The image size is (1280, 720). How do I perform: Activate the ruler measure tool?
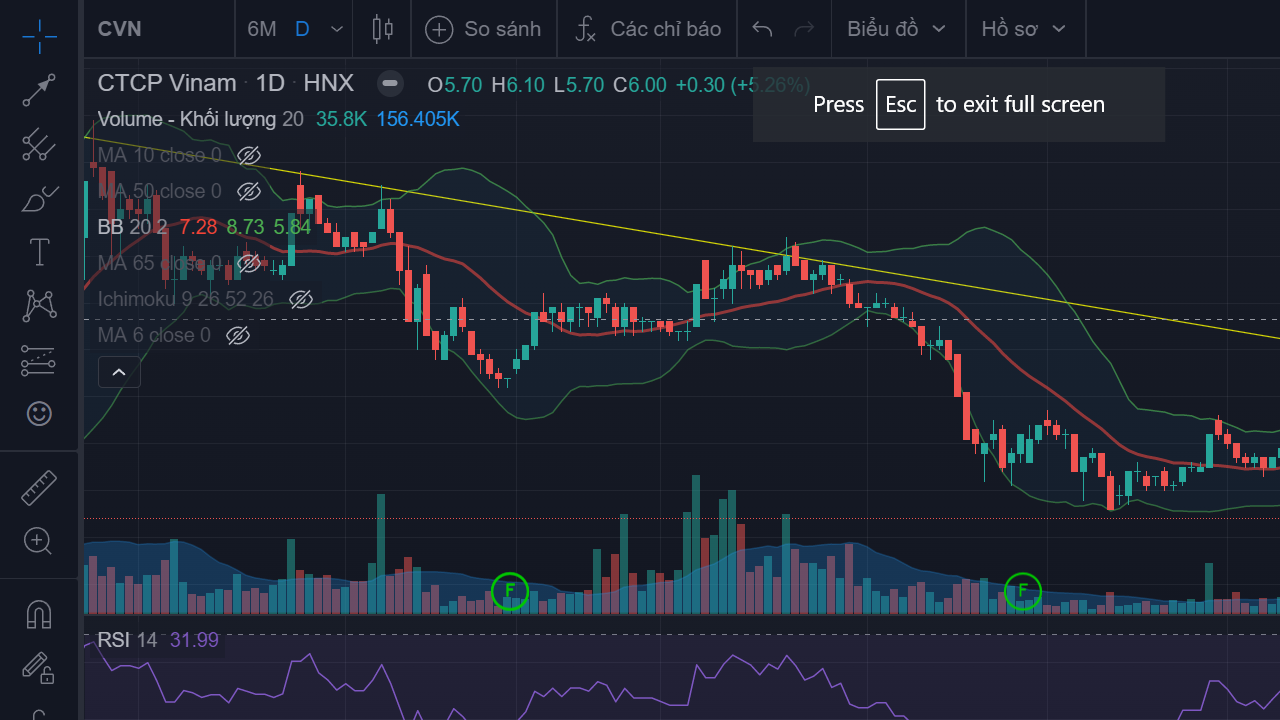(39, 488)
